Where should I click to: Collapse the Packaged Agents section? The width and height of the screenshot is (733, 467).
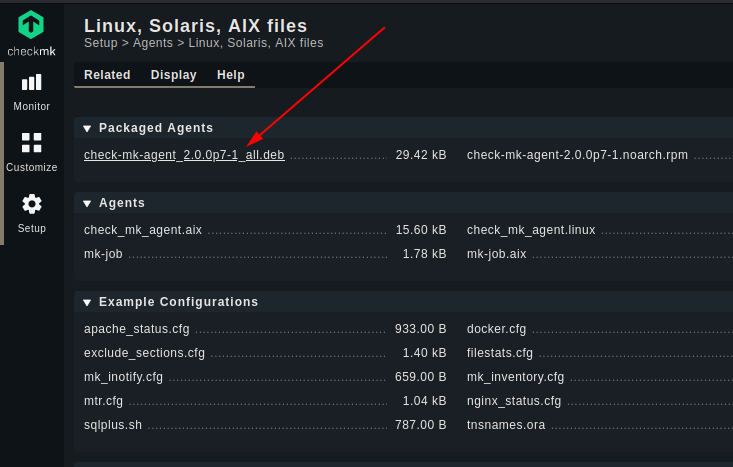(x=87, y=129)
